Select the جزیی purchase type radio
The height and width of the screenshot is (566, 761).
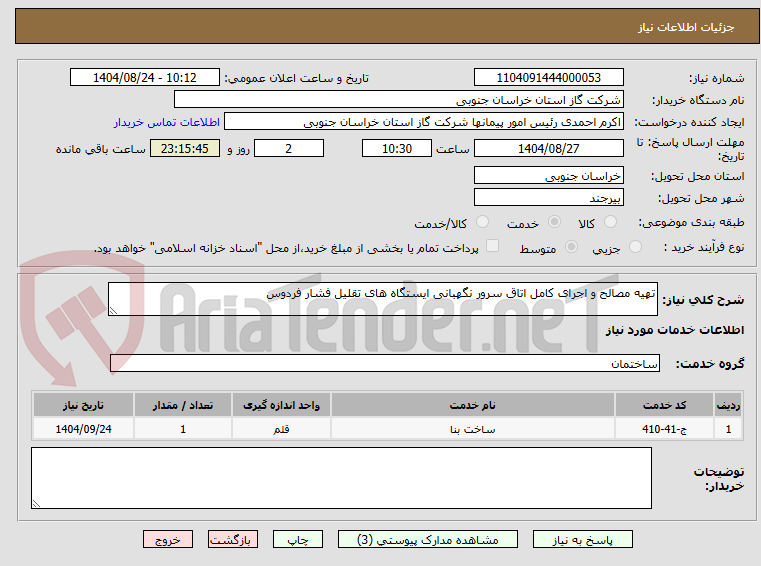(635, 247)
